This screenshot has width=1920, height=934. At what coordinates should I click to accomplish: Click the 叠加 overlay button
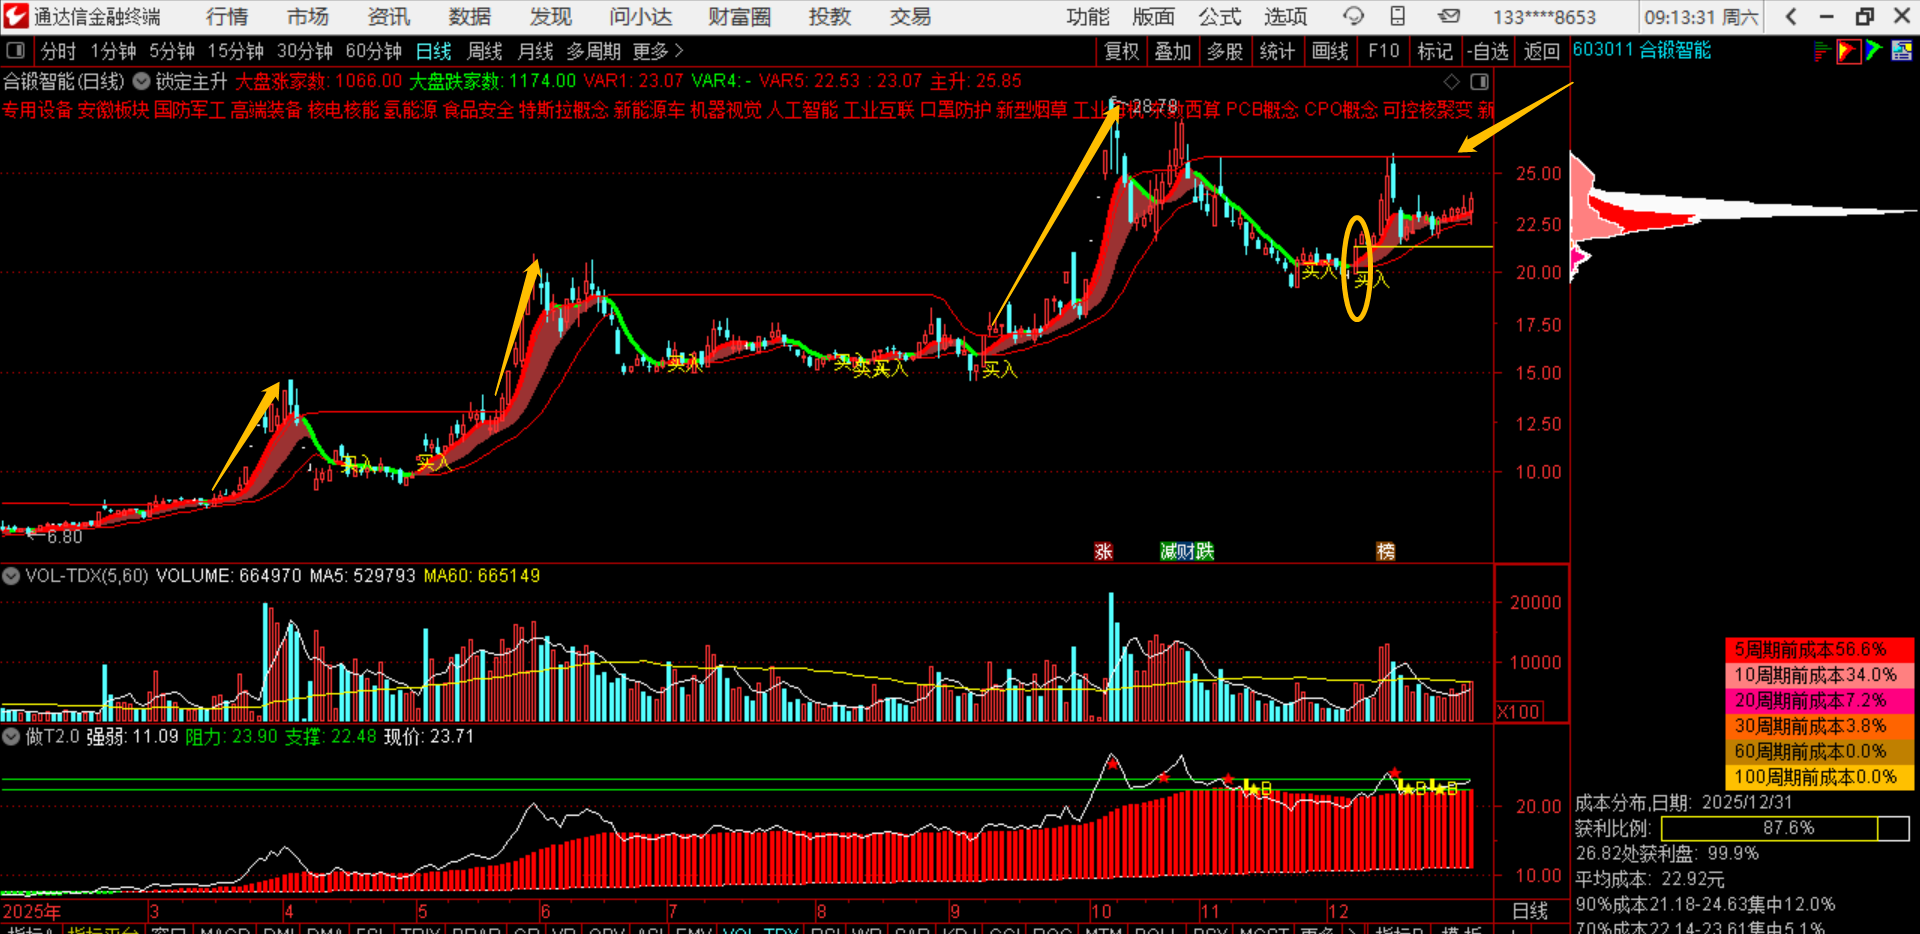point(1173,51)
